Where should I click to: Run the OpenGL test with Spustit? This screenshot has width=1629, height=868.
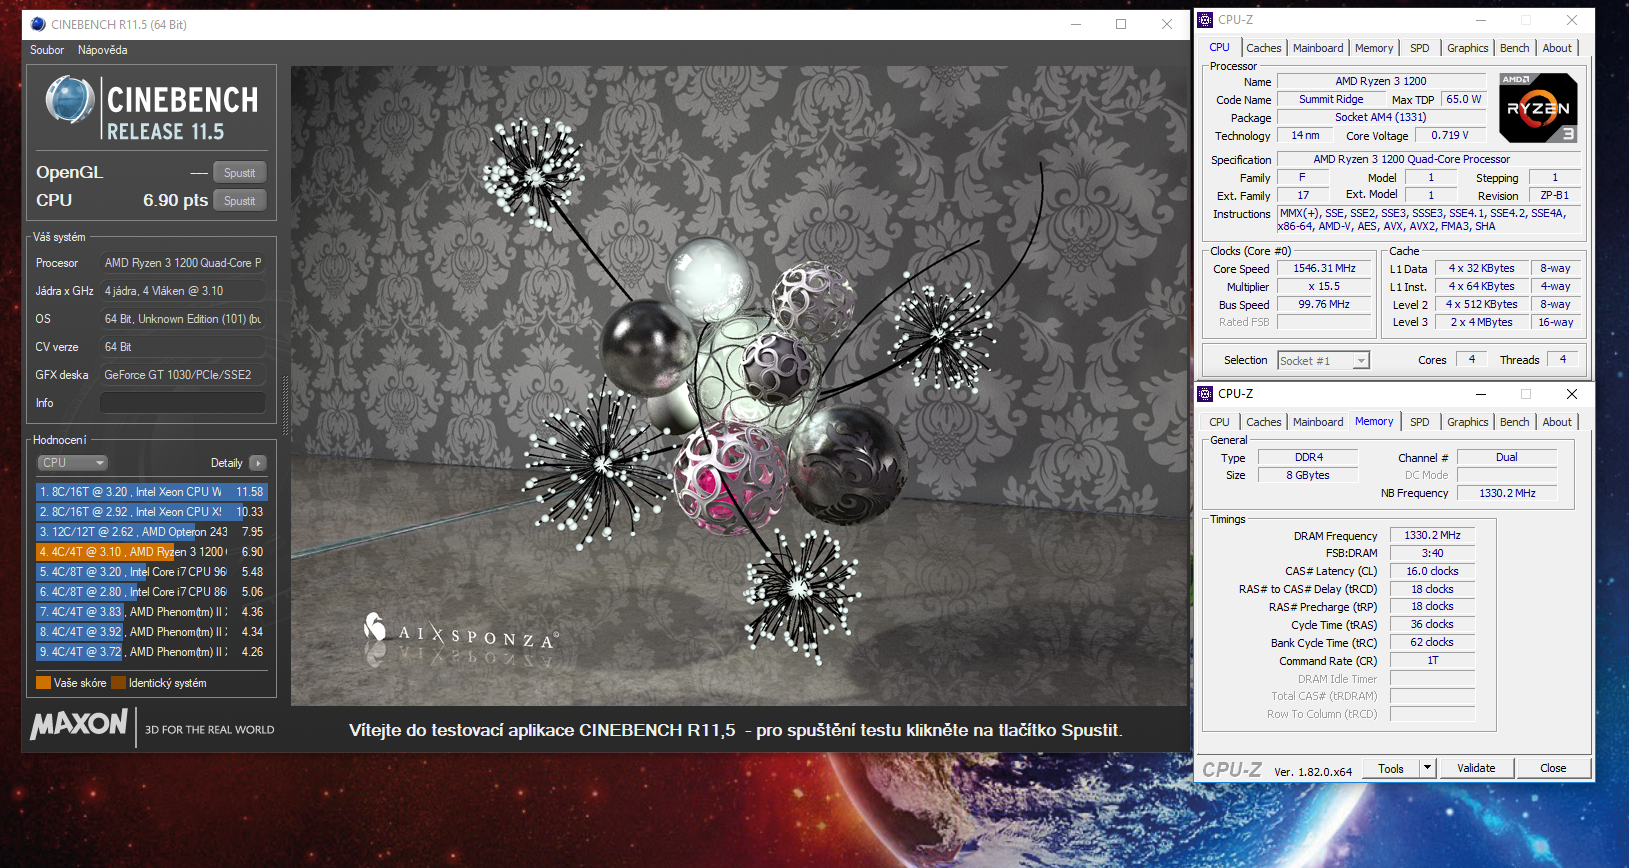pyautogui.click(x=240, y=173)
